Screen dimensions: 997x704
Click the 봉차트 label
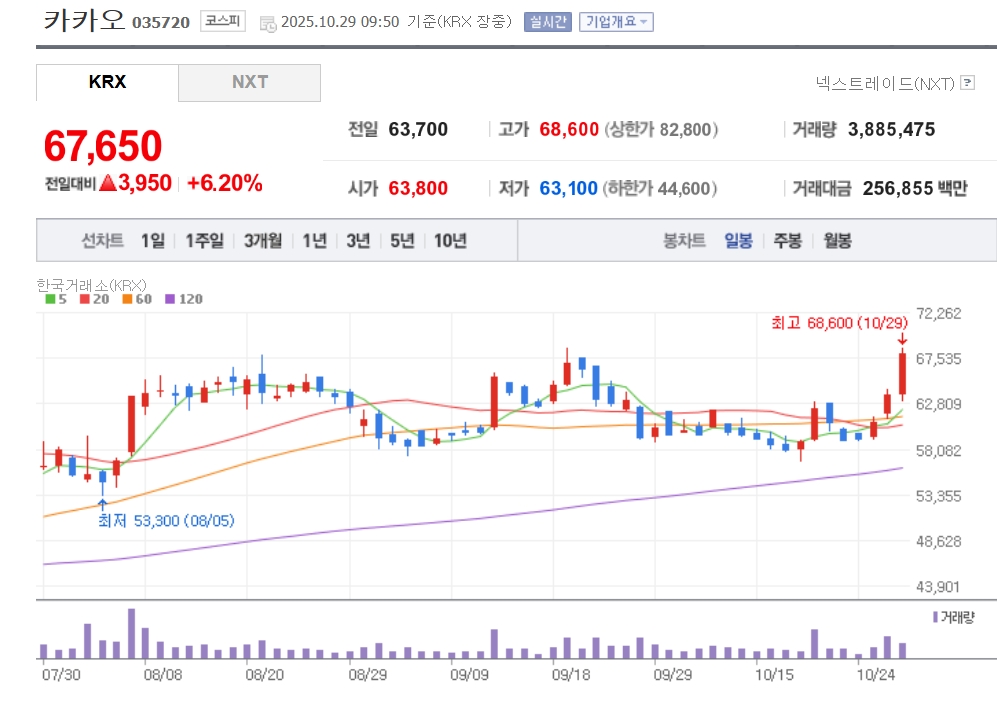684,240
